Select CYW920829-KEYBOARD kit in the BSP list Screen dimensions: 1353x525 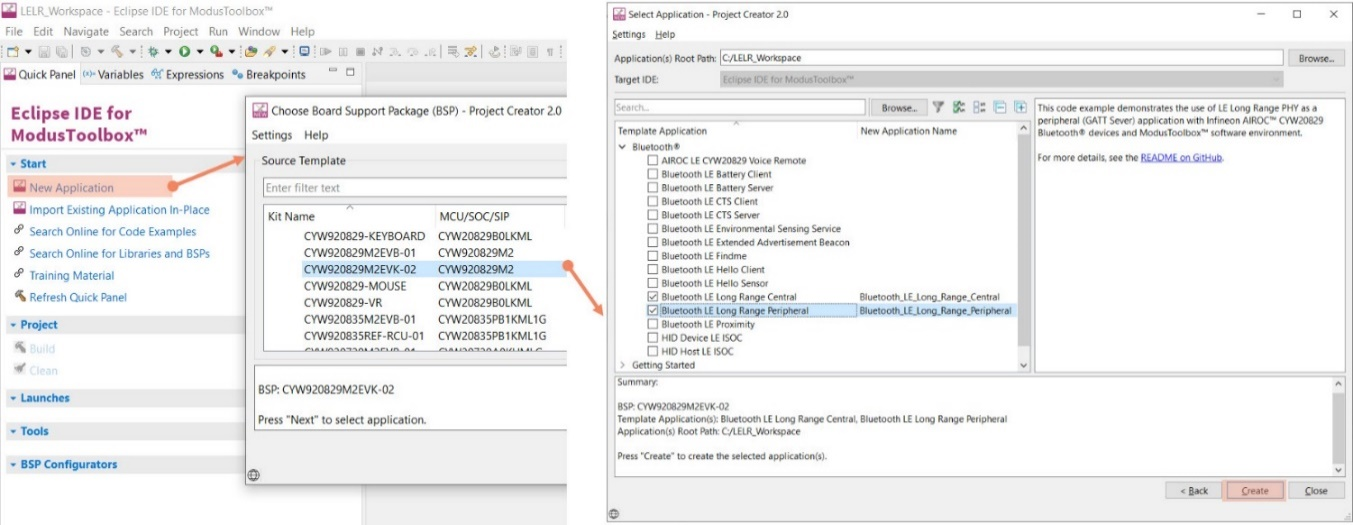[x=350, y=236]
